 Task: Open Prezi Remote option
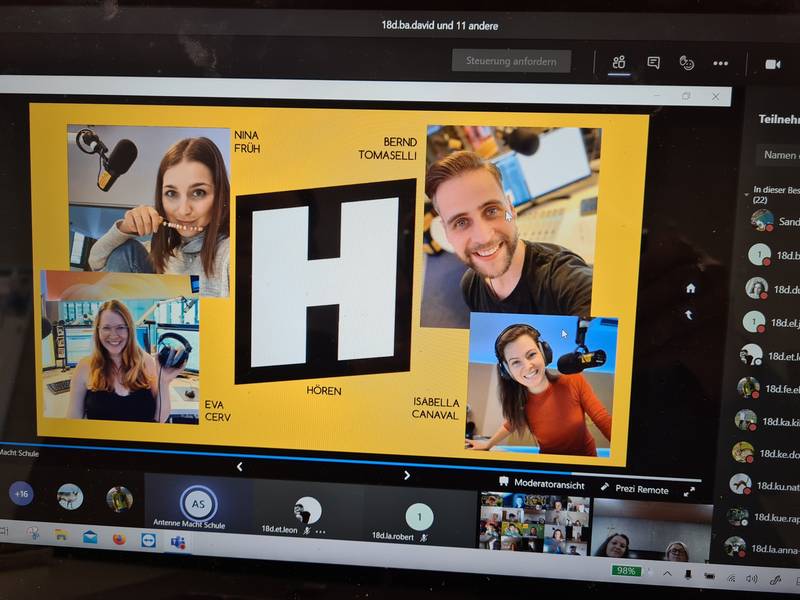[635, 489]
